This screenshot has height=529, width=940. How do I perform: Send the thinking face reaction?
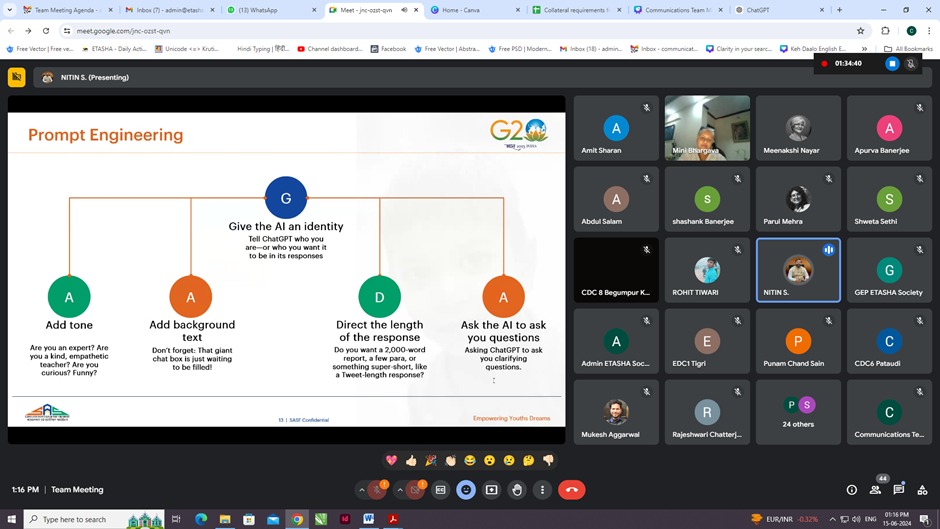click(528, 460)
